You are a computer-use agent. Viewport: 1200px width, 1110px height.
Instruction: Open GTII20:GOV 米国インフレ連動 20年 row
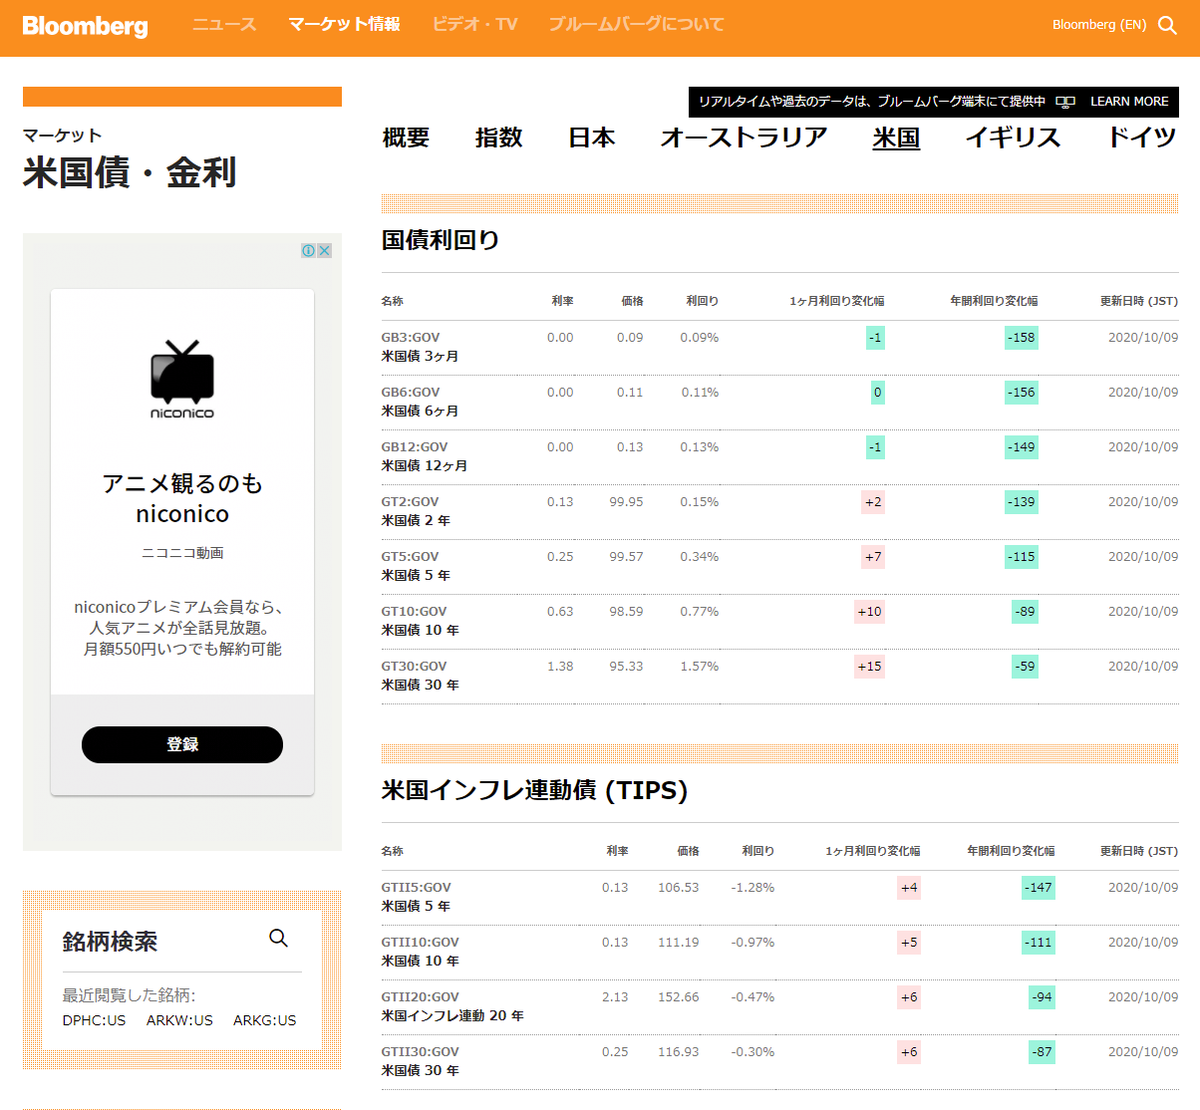click(x=780, y=1008)
